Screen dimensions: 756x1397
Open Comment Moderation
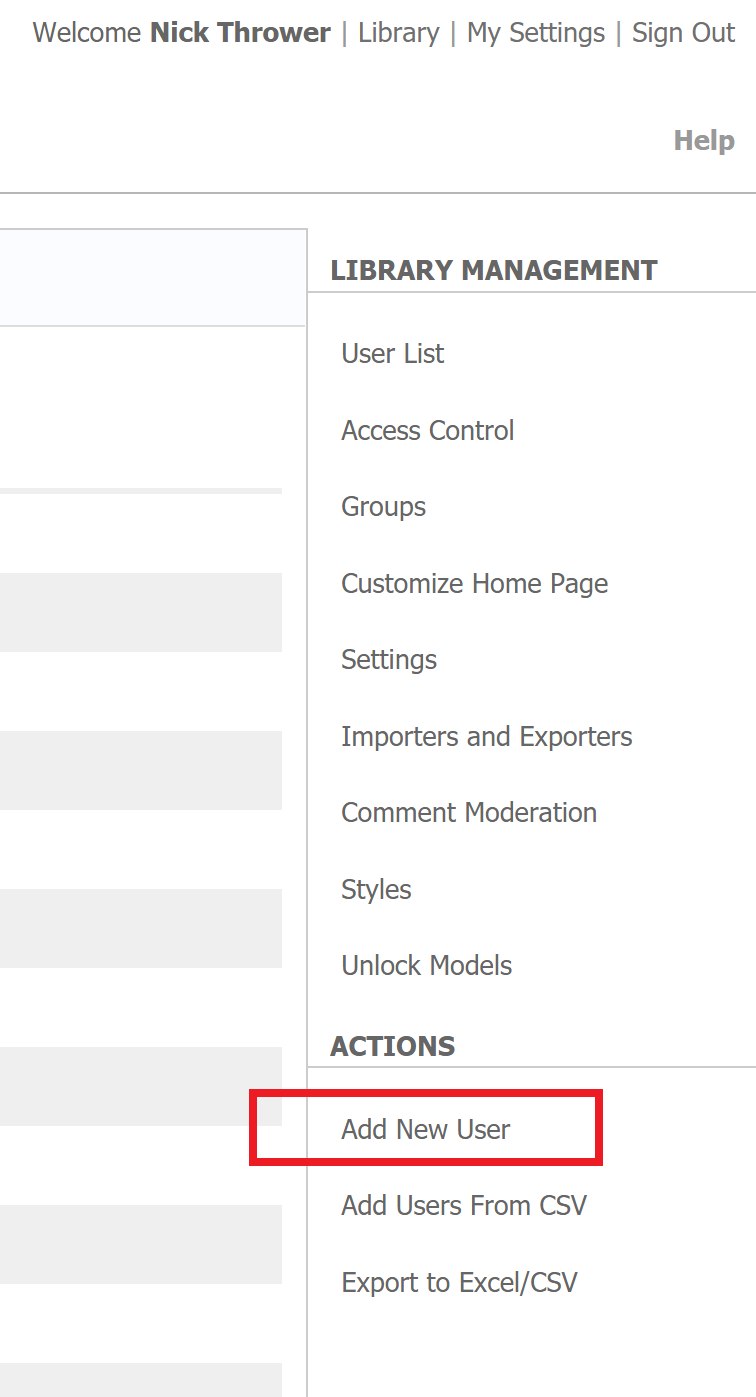469,813
